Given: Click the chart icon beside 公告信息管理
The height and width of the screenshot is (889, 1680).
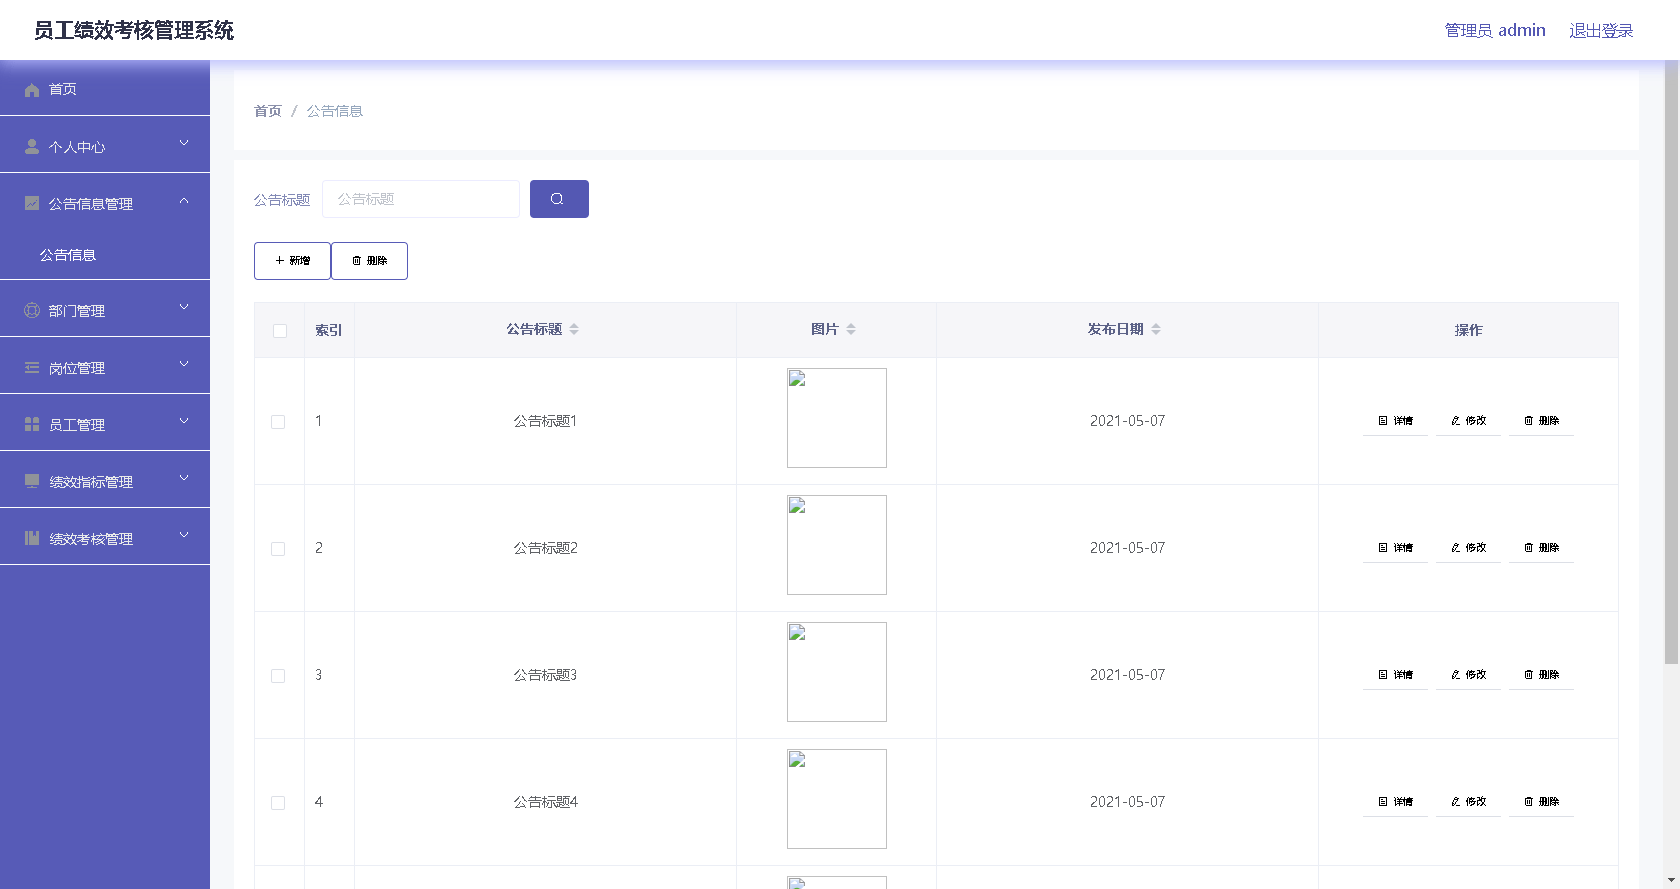Looking at the screenshot, I should (x=32, y=203).
